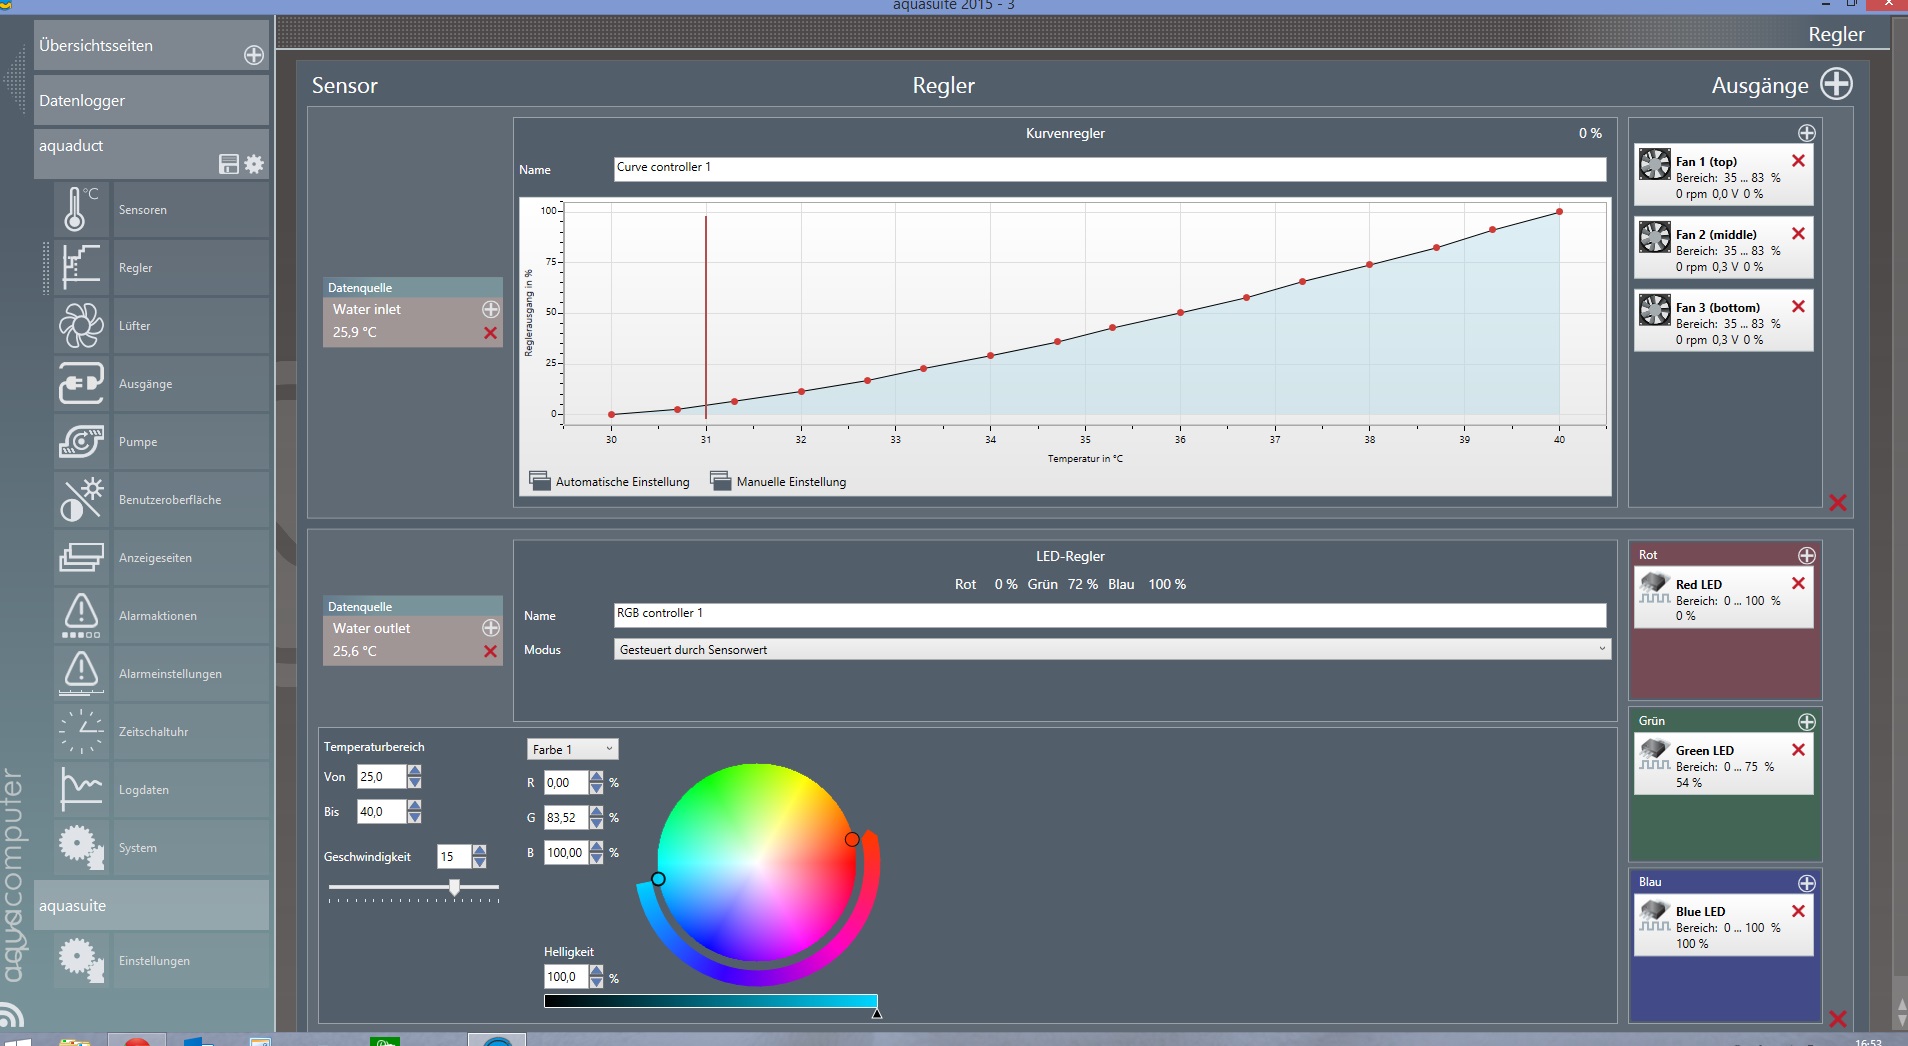Open the Zeitschaltuhr timer icon

point(80,732)
